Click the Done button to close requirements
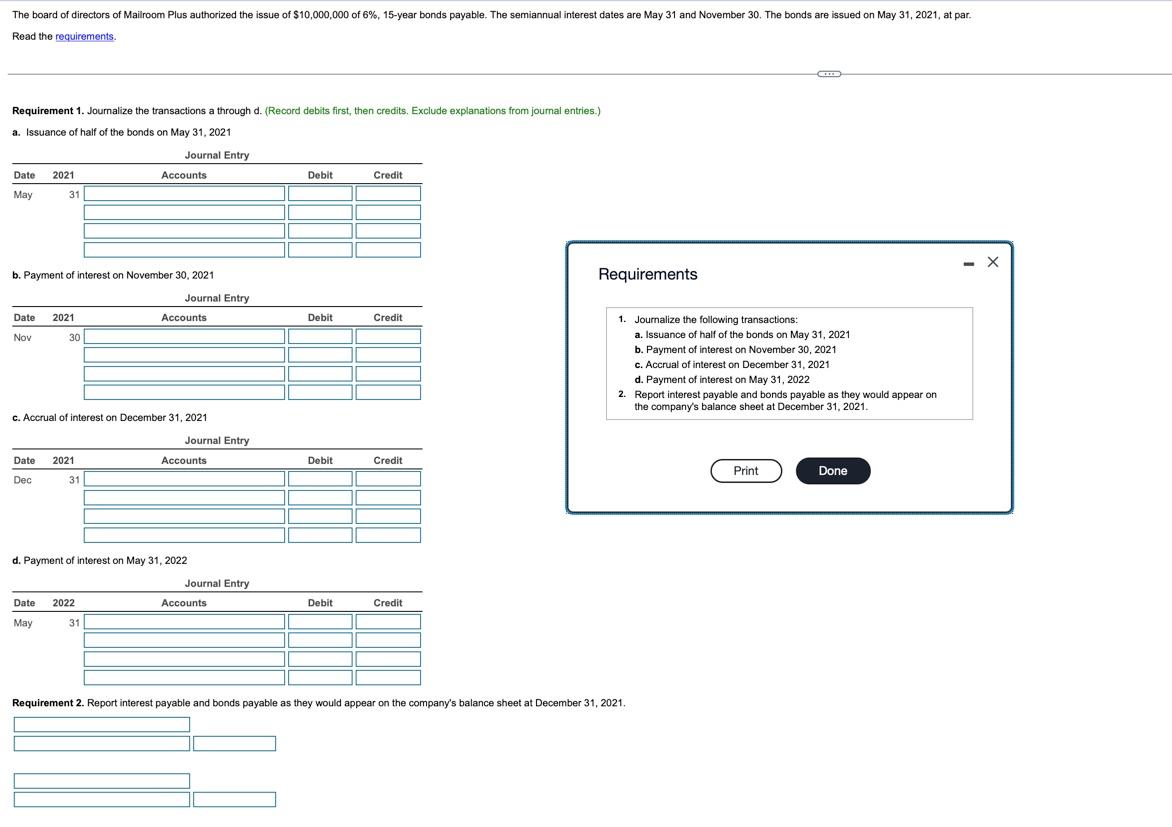 832,470
